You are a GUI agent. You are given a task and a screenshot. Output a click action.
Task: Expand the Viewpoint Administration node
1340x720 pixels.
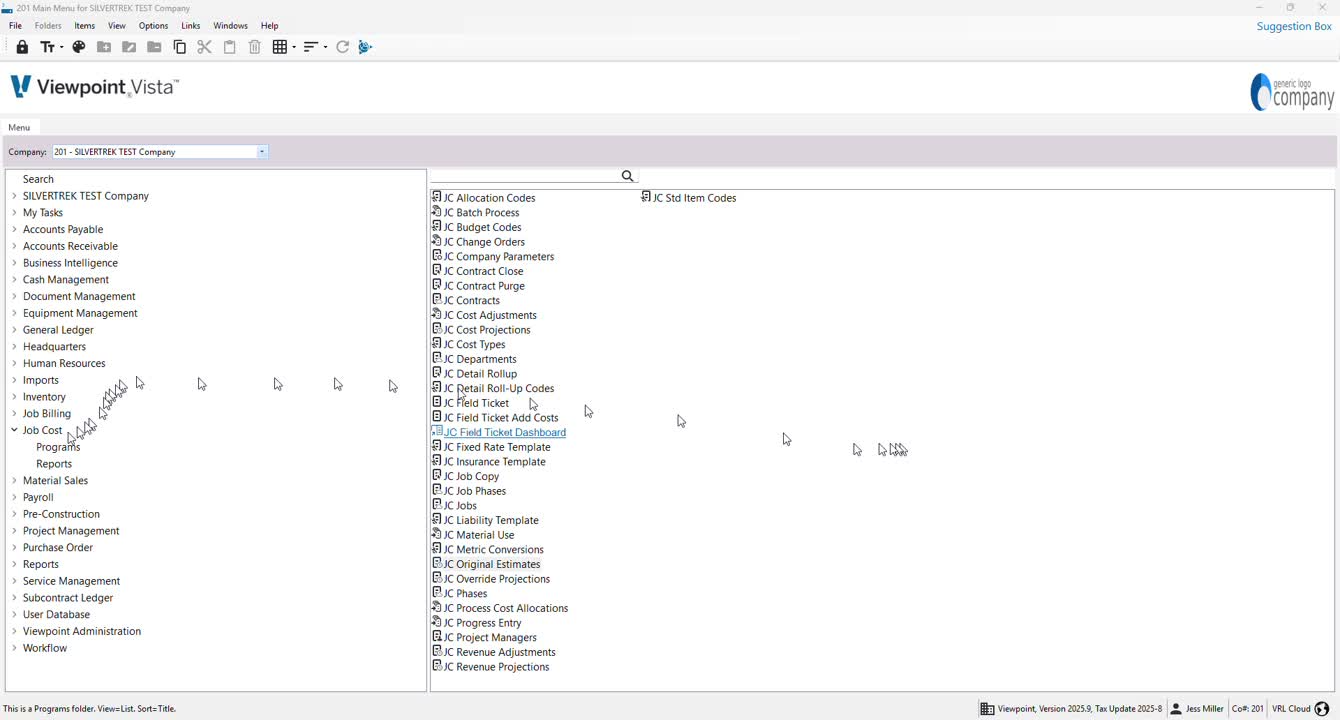(x=14, y=631)
